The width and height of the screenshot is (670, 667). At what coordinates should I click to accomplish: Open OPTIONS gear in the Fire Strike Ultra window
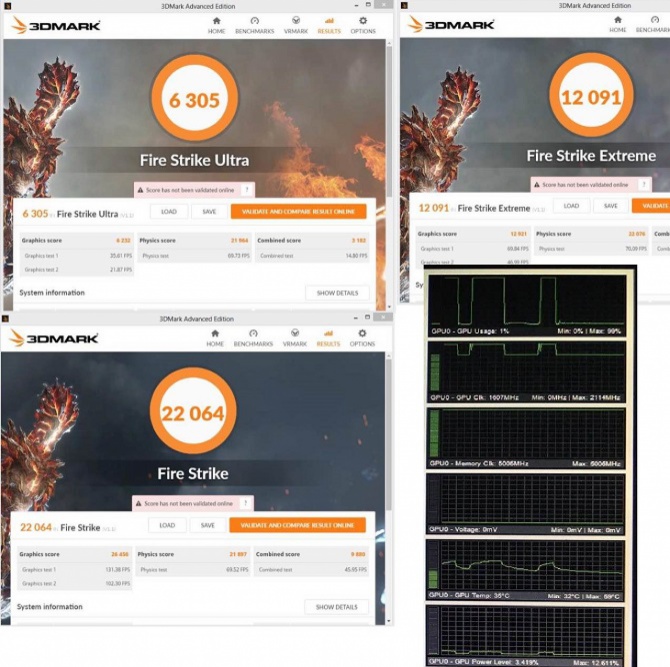(x=363, y=26)
